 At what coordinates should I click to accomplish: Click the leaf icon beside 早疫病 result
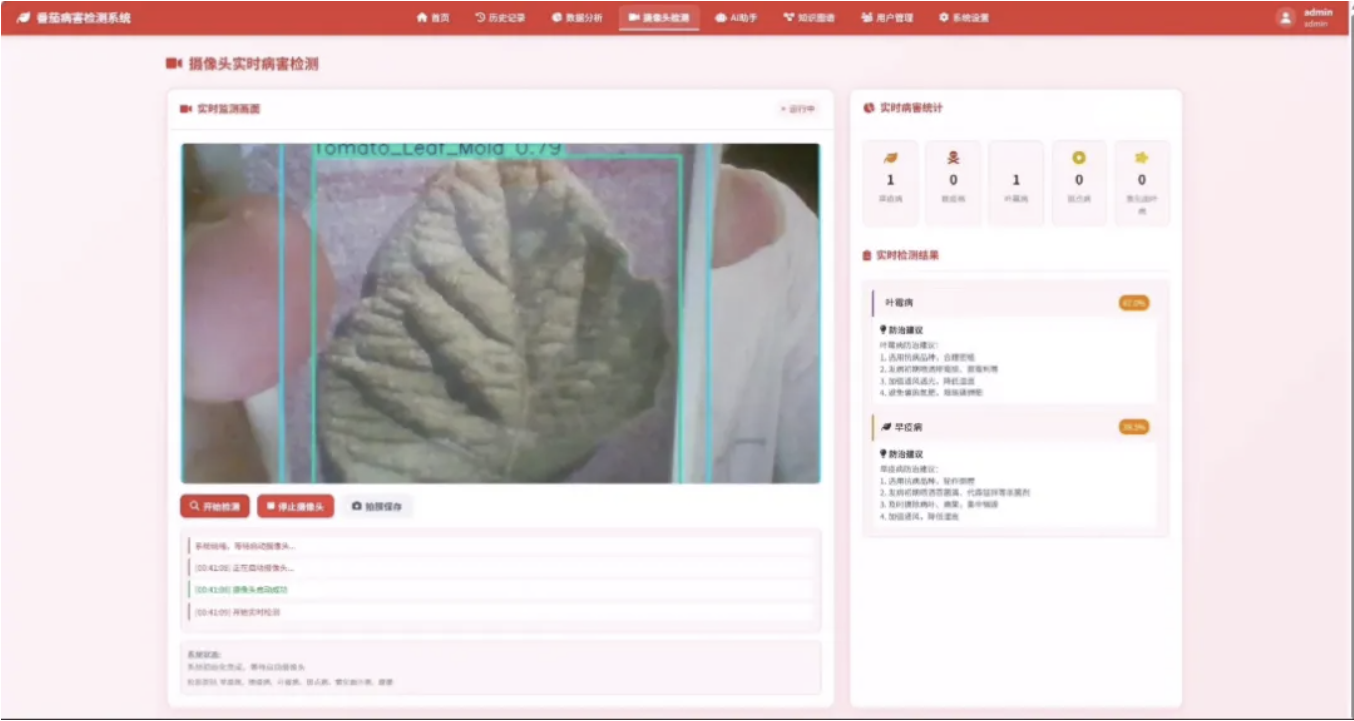click(886, 427)
